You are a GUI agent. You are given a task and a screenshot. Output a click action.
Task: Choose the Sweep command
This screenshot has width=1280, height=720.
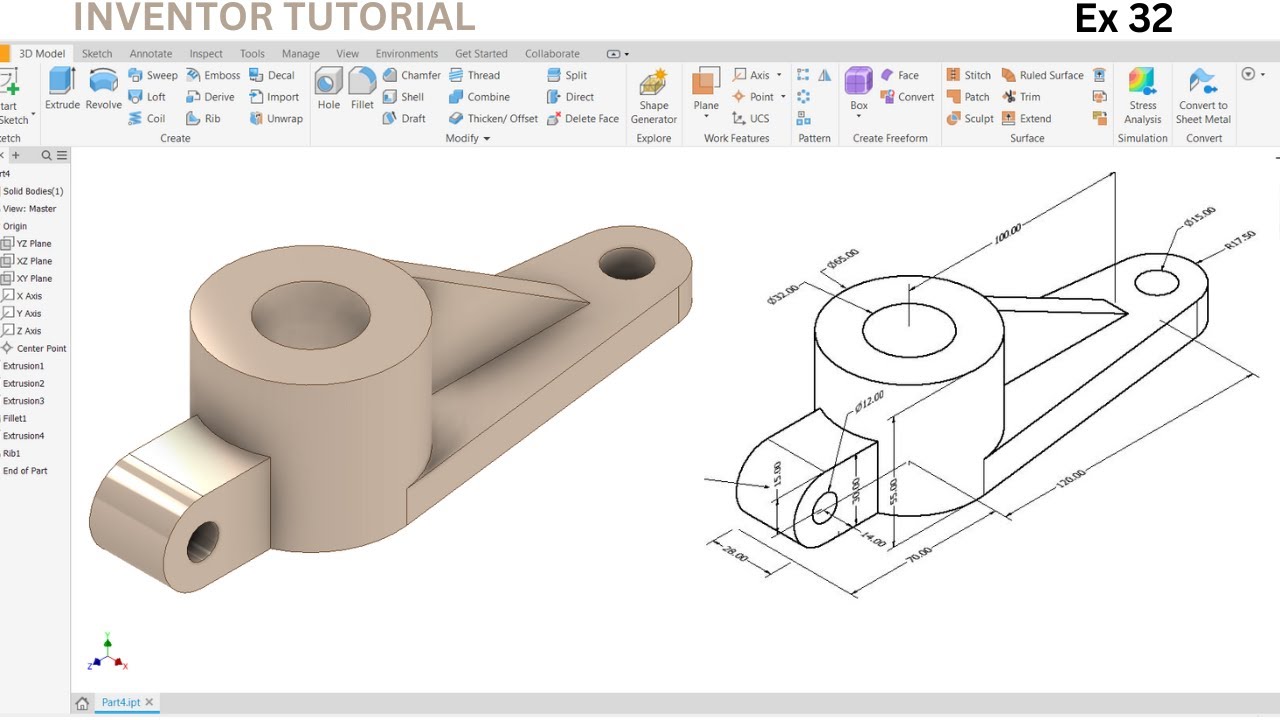tap(153, 75)
